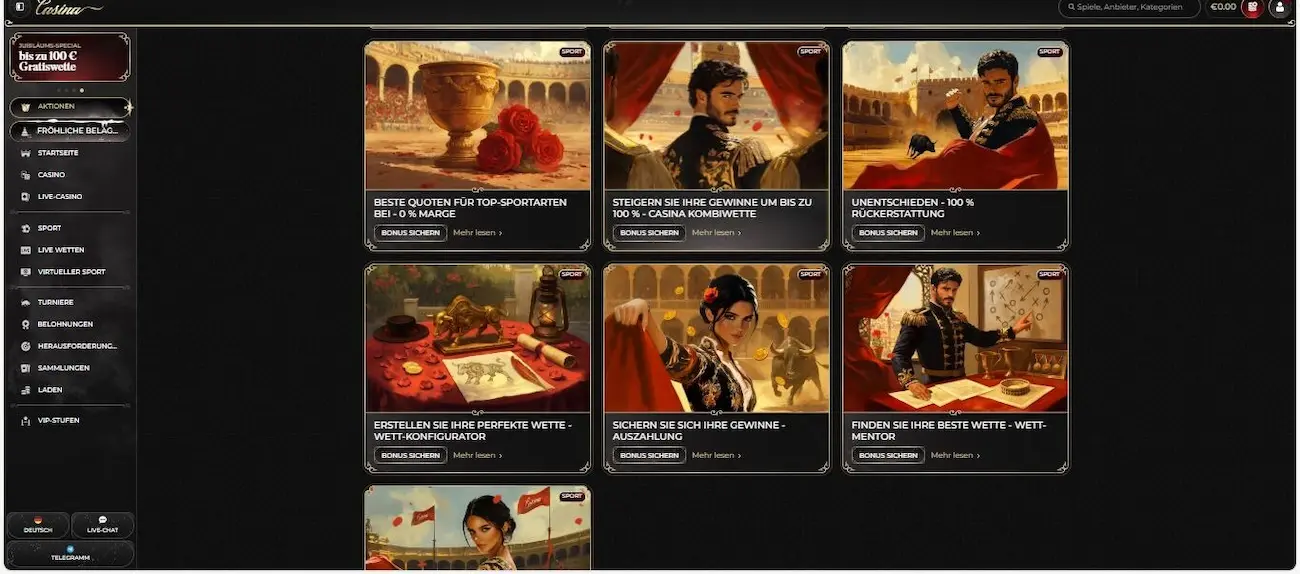The image size is (1300, 574).
Task: Click Bonus Sichern for Wett-Mentor offer
Action: (888, 456)
